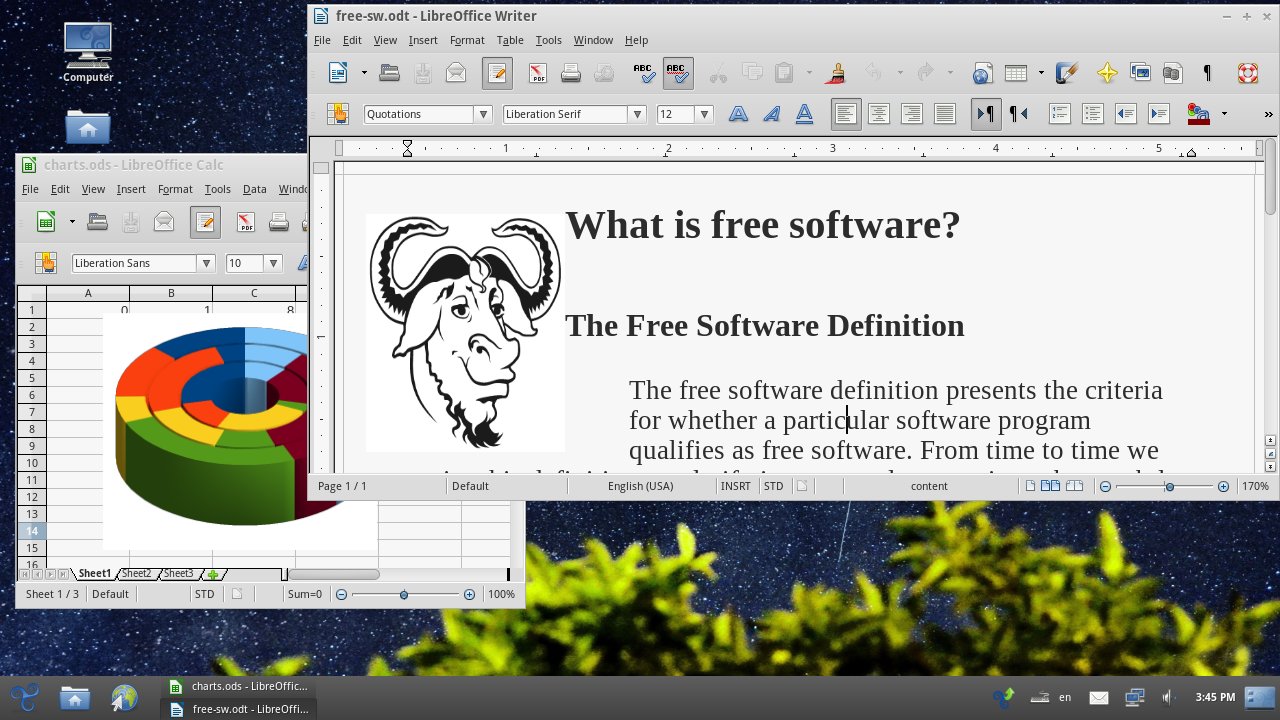Open the Gallery icon in Writer toolbar
This screenshot has width=1280, height=720.
(1140, 72)
